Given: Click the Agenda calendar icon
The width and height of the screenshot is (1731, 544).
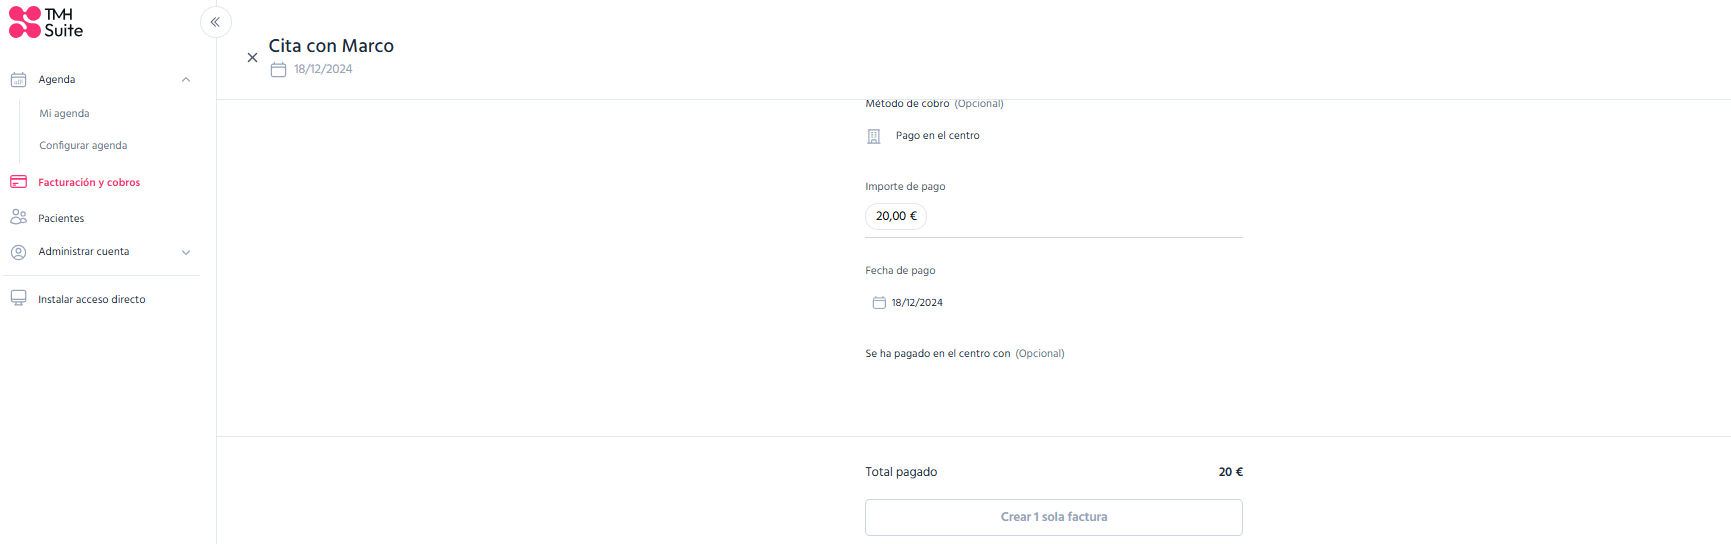Looking at the screenshot, I should point(18,80).
